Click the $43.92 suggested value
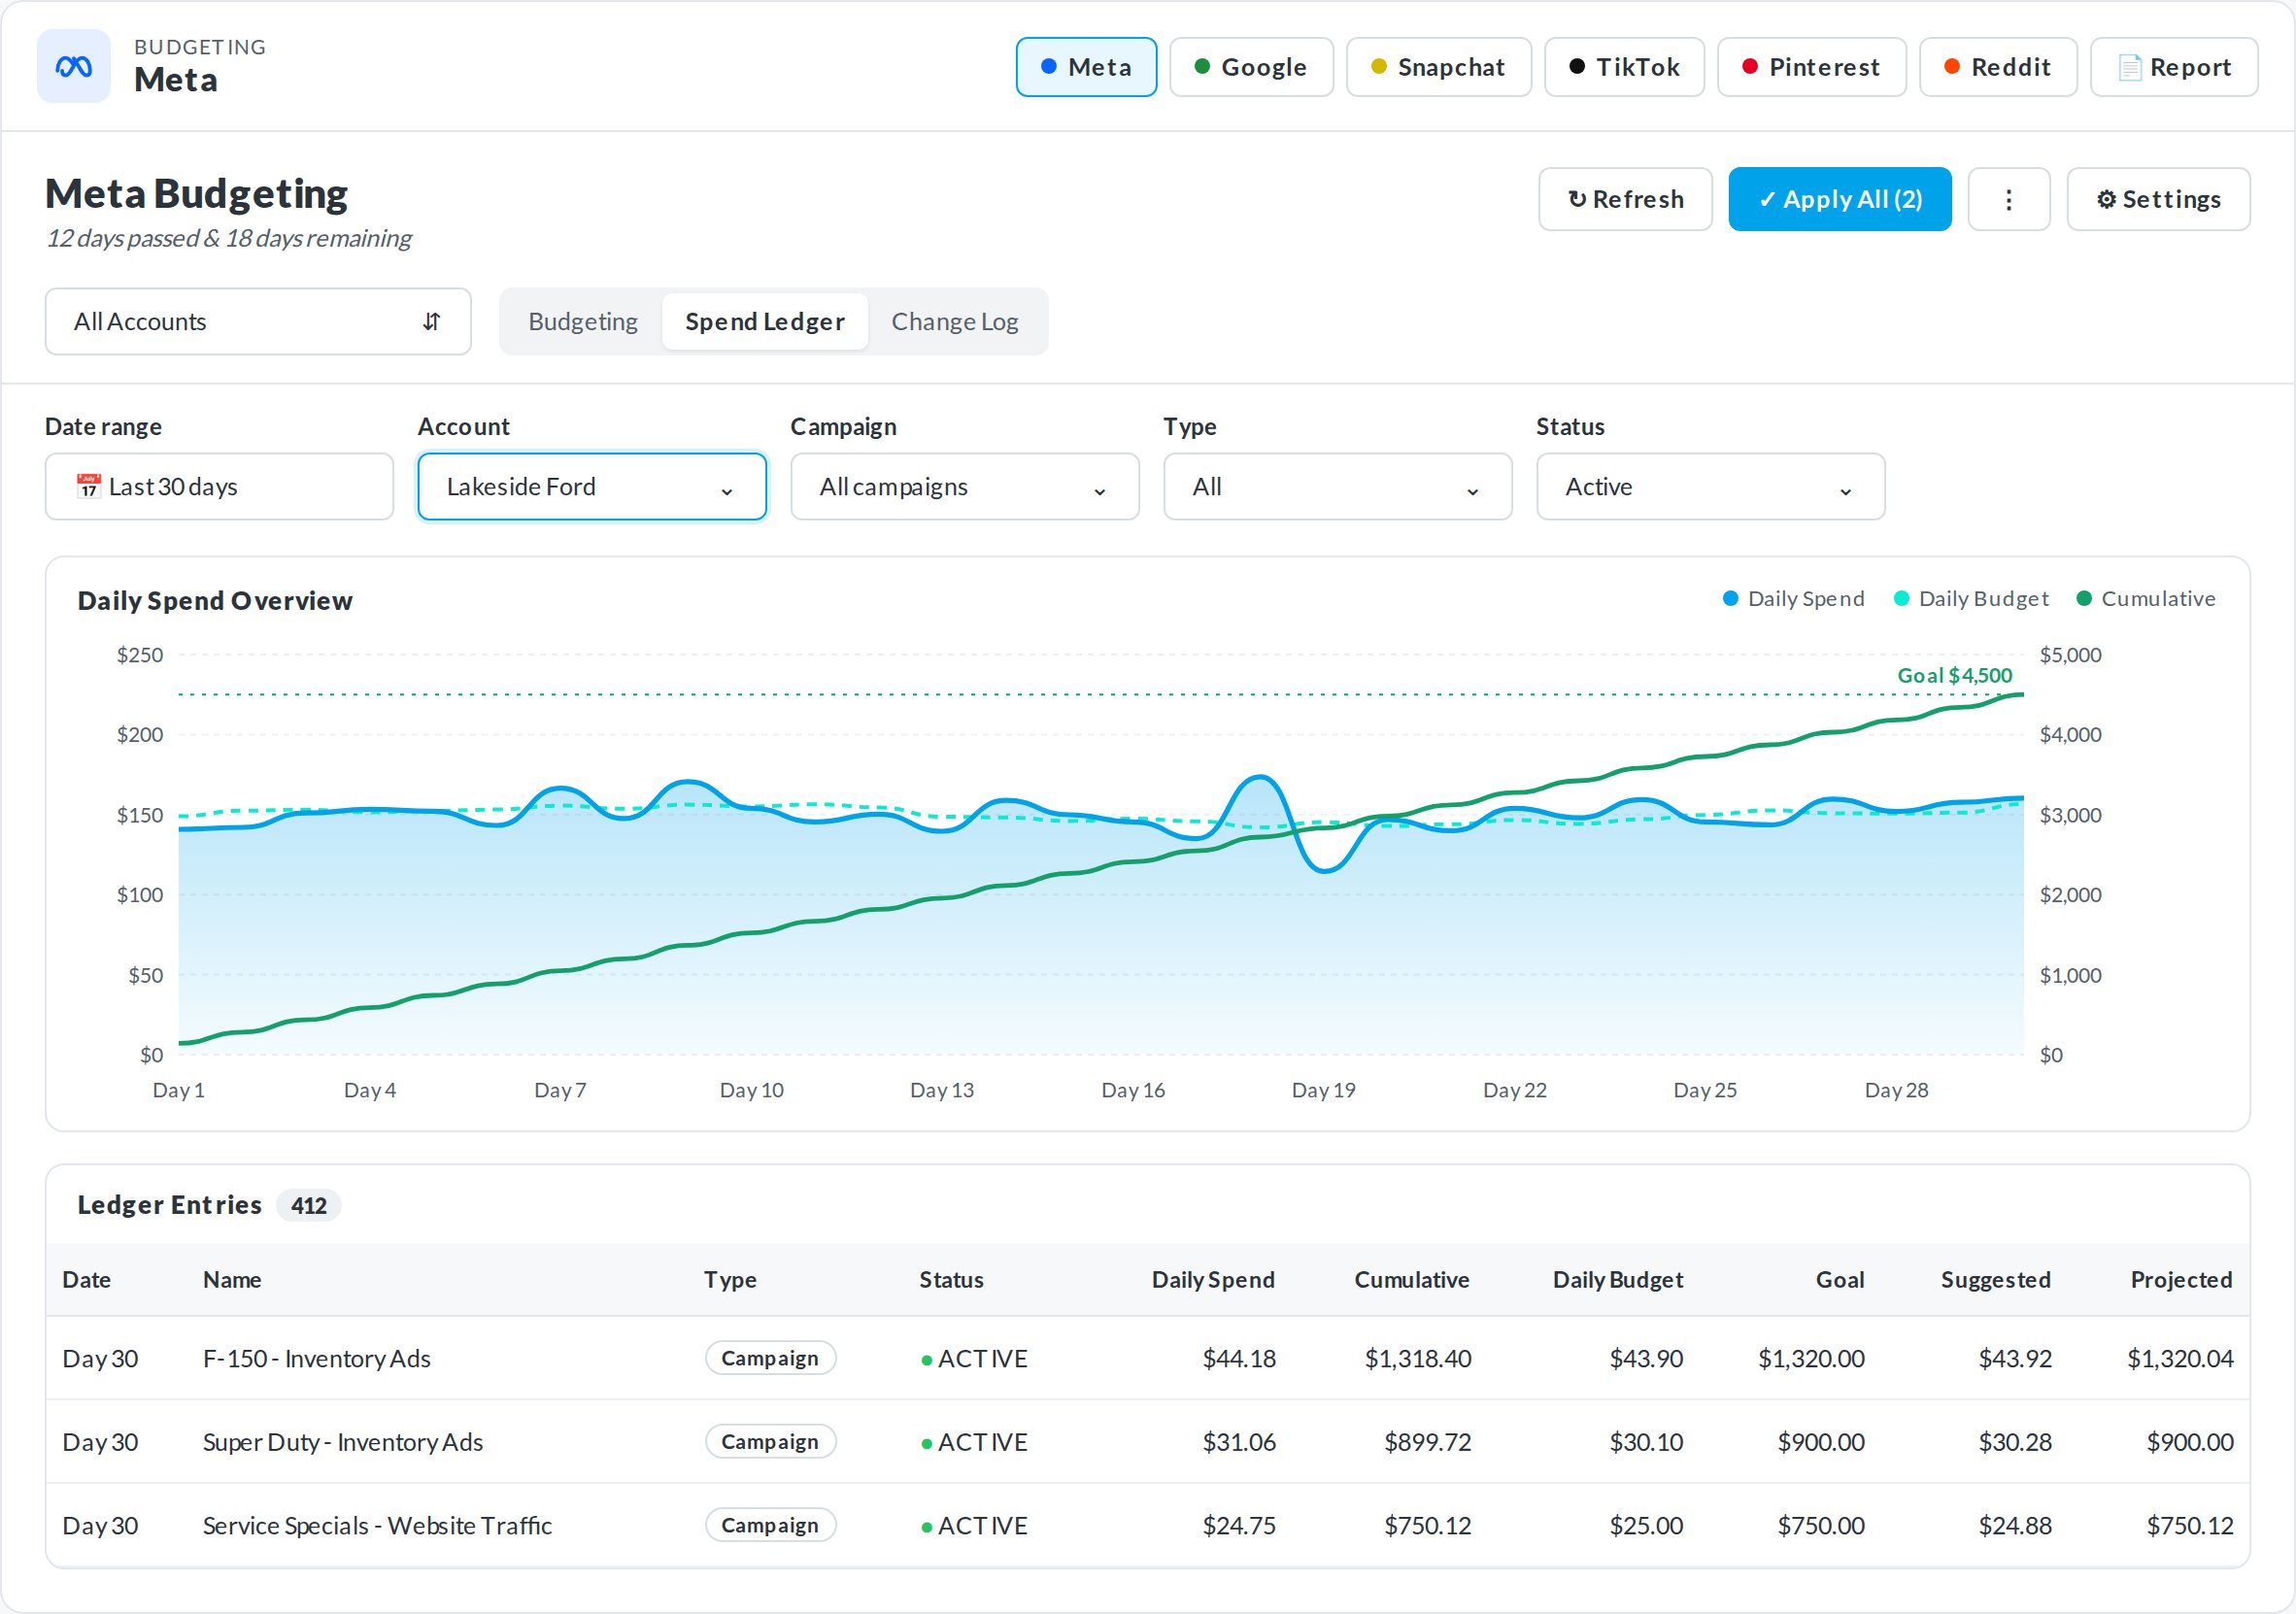 click(2014, 1358)
